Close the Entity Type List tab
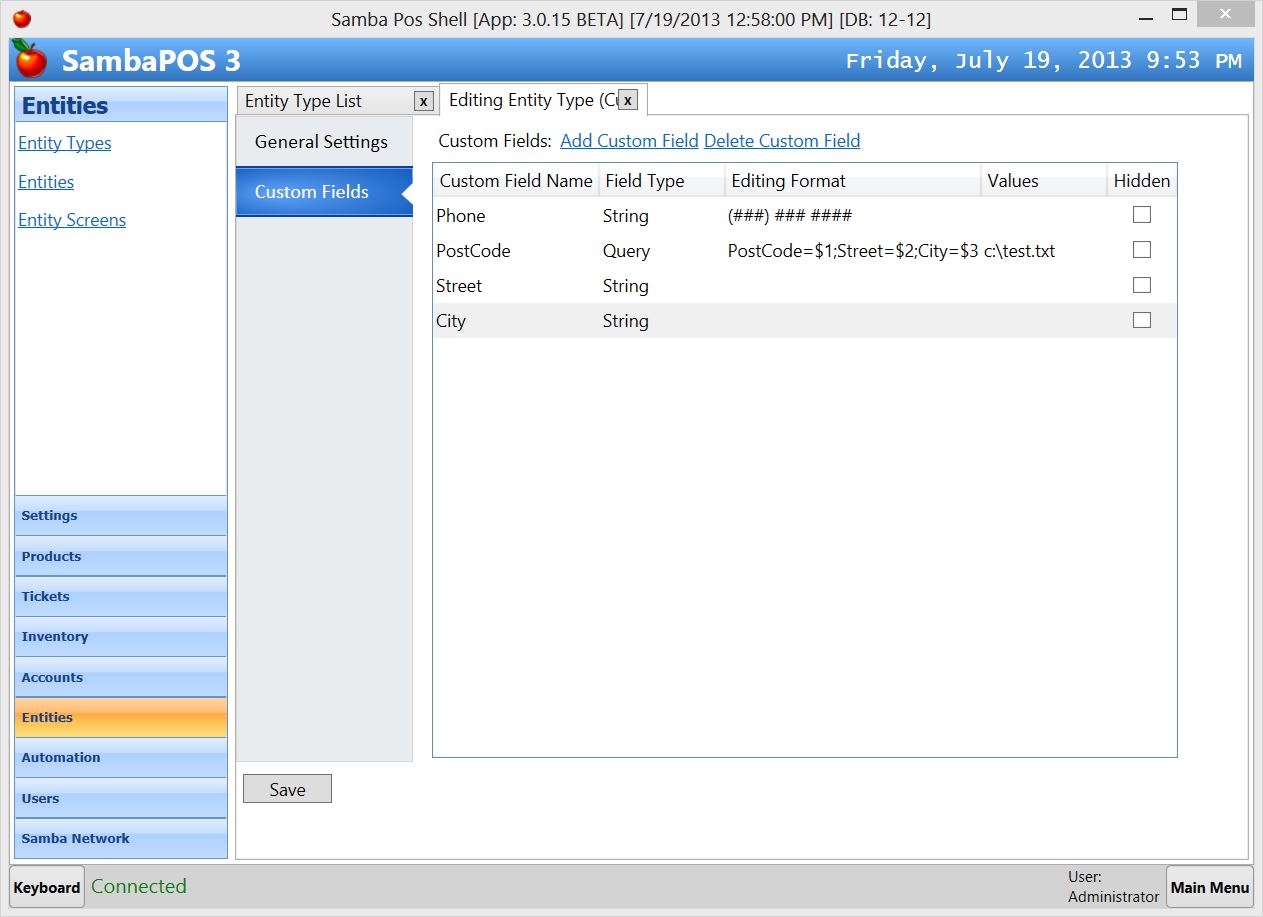 [x=422, y=100]
